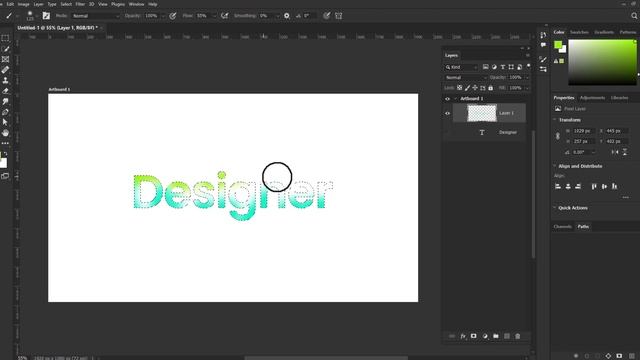Viewport: 640px width, 360px height.
Task: Click the symmetry options butterfly icon
Action: tap(338, 16)
